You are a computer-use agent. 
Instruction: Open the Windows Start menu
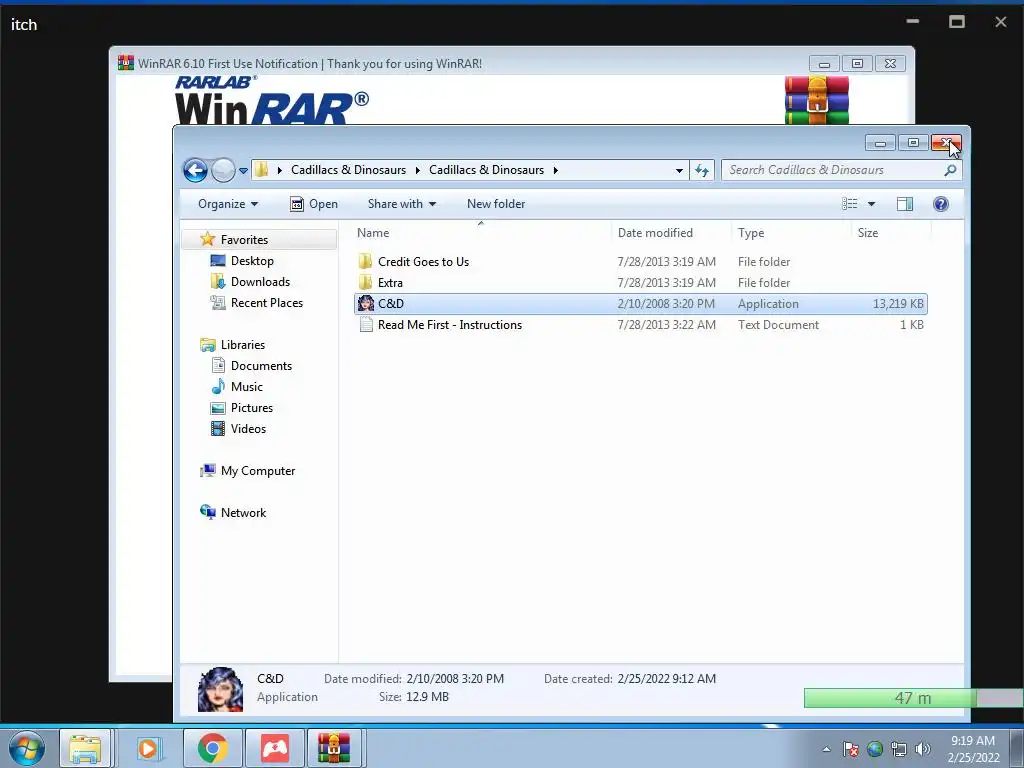pos(26,748)
